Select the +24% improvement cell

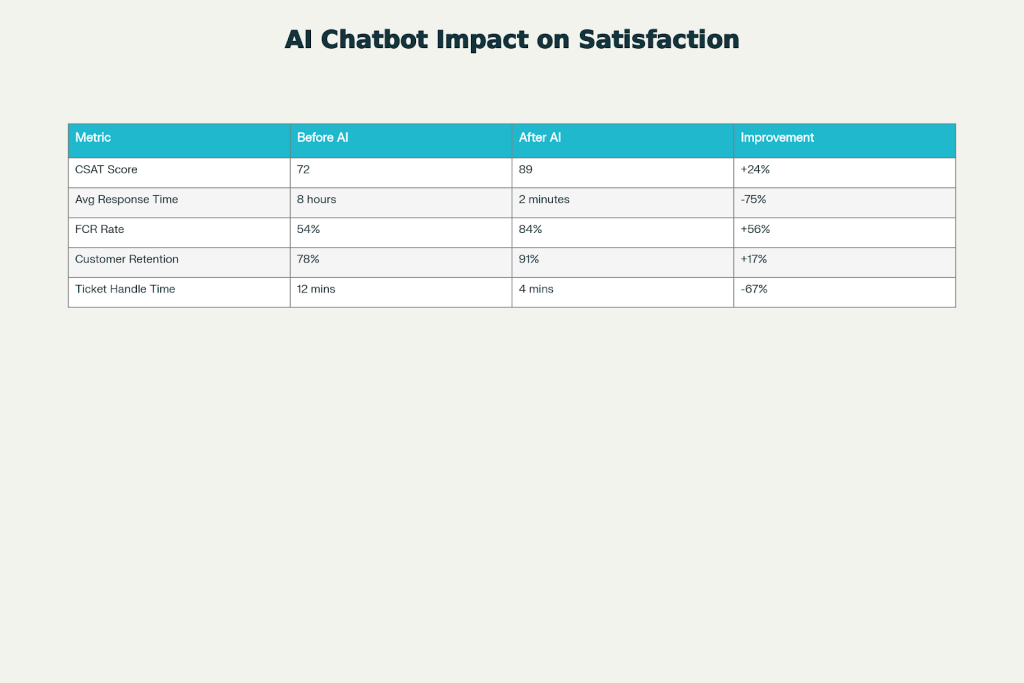click(755, 170)
